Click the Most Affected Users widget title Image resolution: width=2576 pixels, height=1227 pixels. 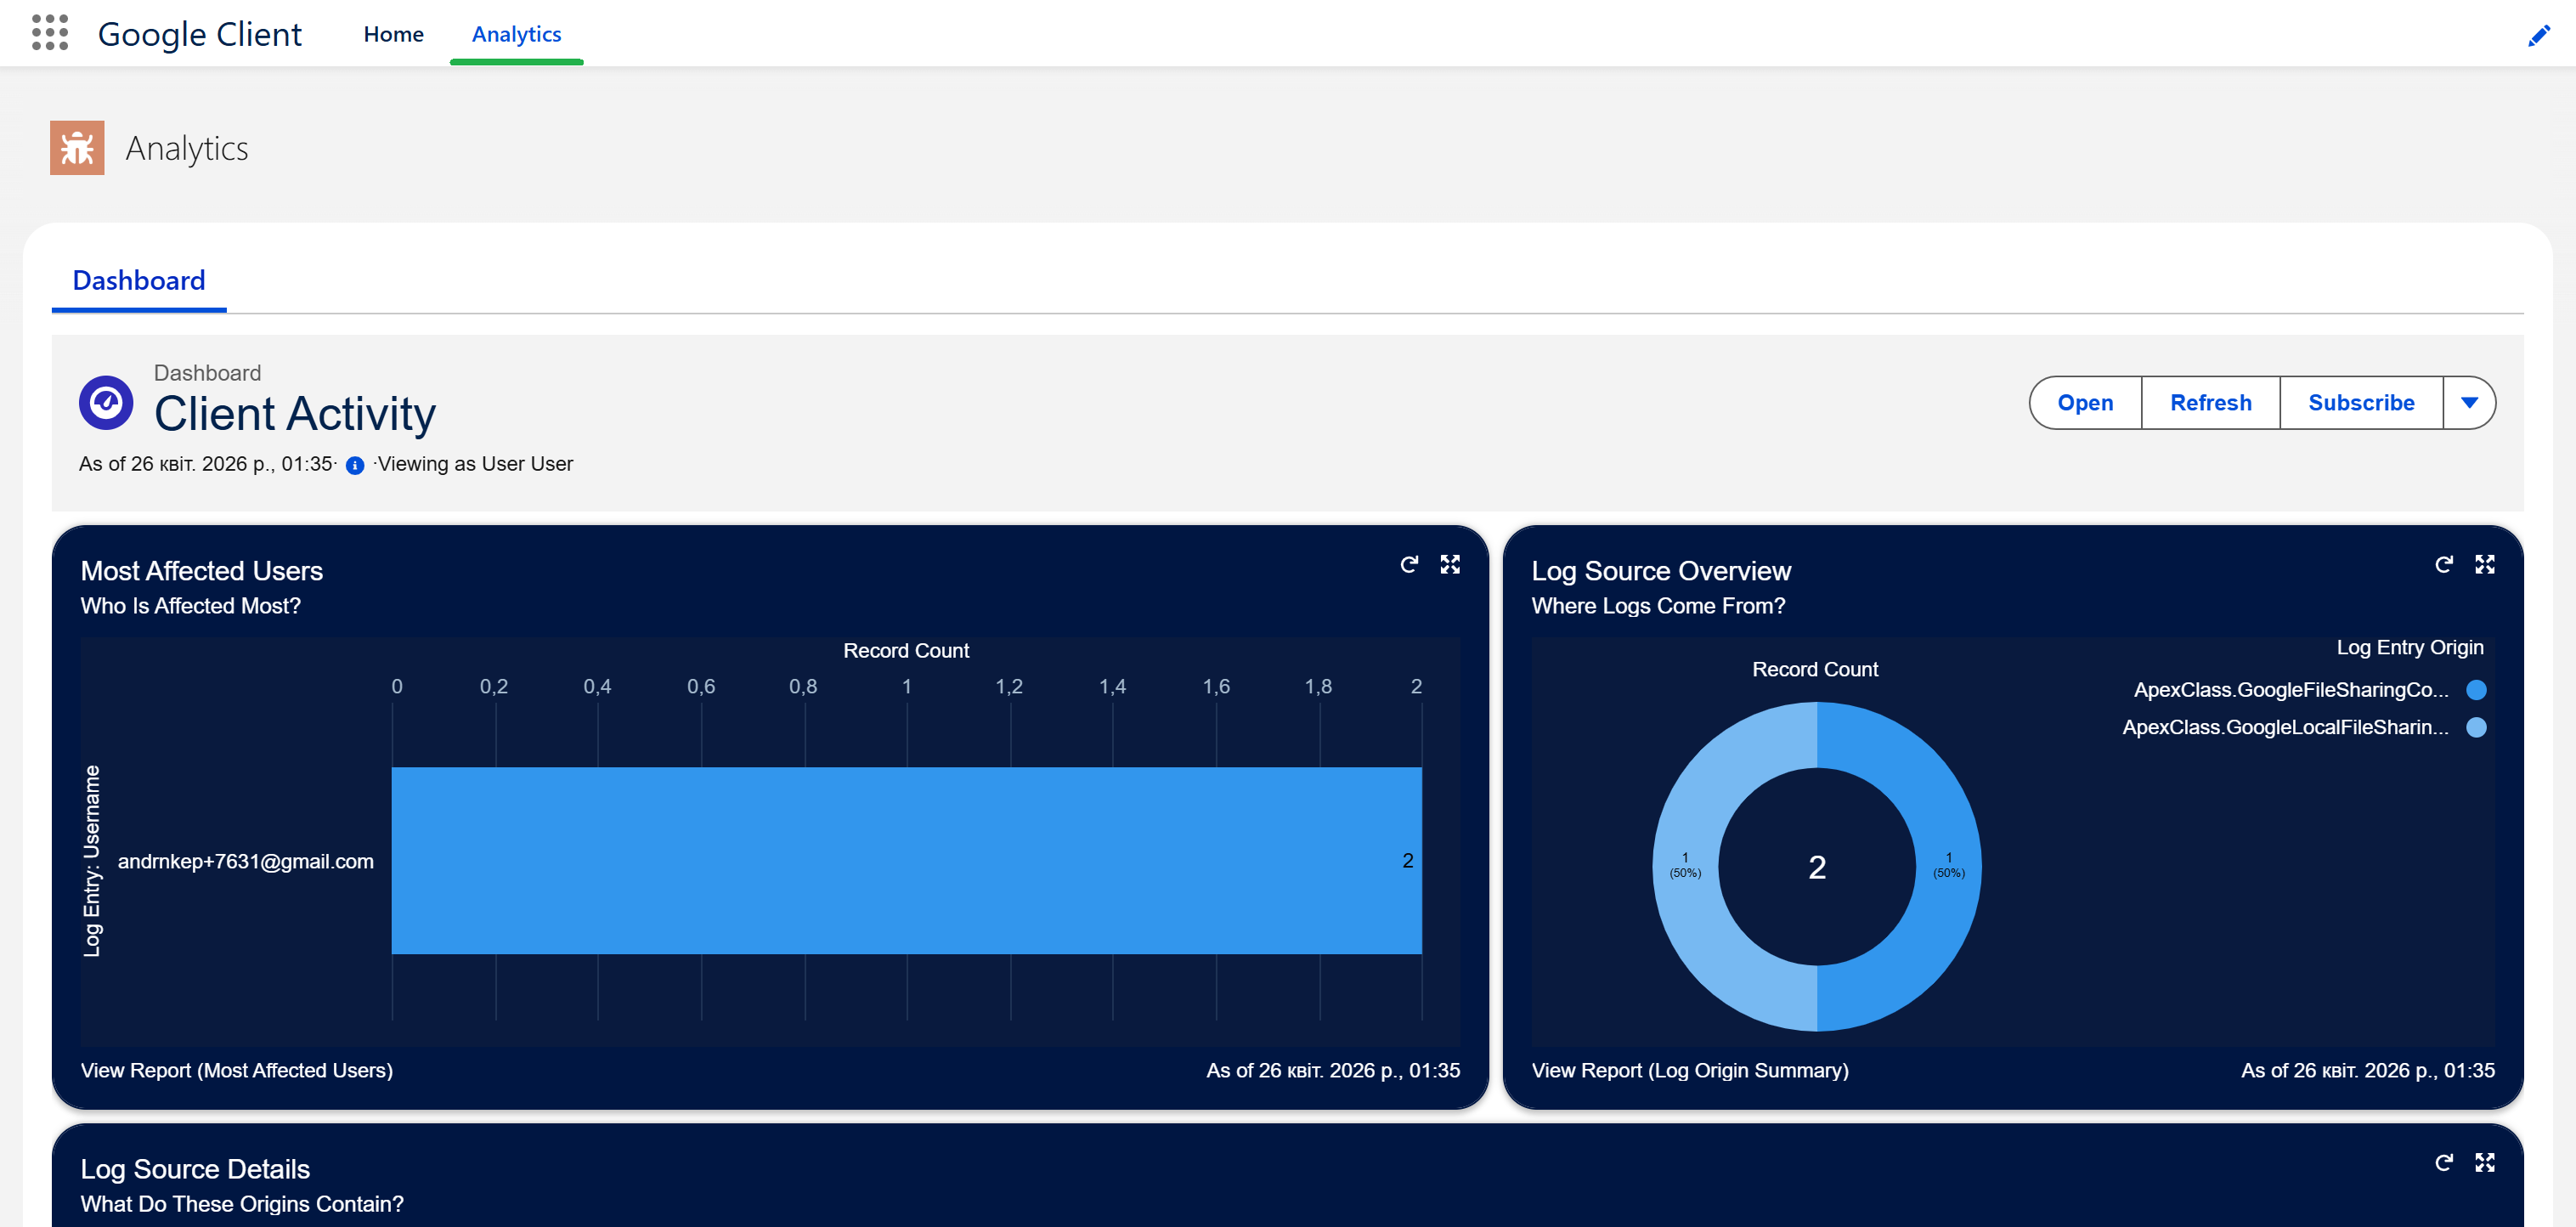(x=202, y=571)
